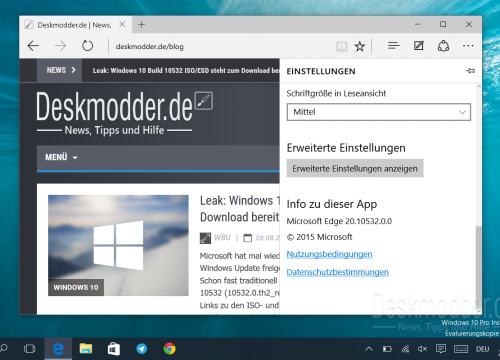This screenshot has width=500, height=360.
Task: Click the © 2015 Microsoft text
Action: click(319, 237)
